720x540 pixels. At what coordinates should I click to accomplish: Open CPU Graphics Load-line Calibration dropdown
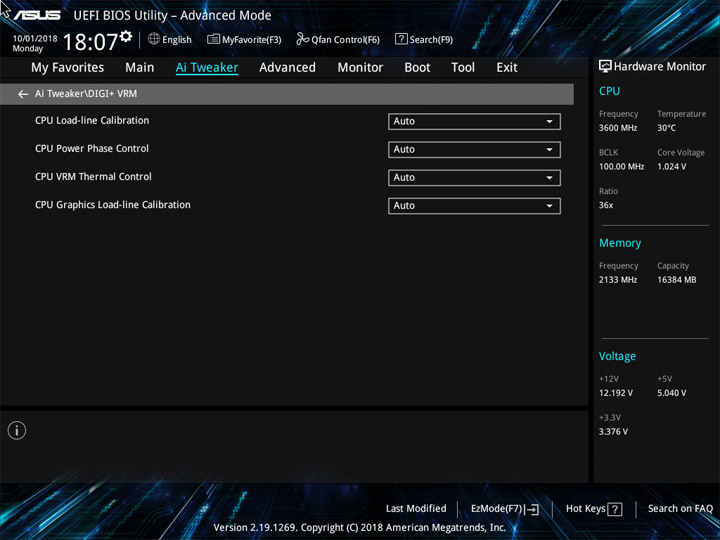[474, 206]
